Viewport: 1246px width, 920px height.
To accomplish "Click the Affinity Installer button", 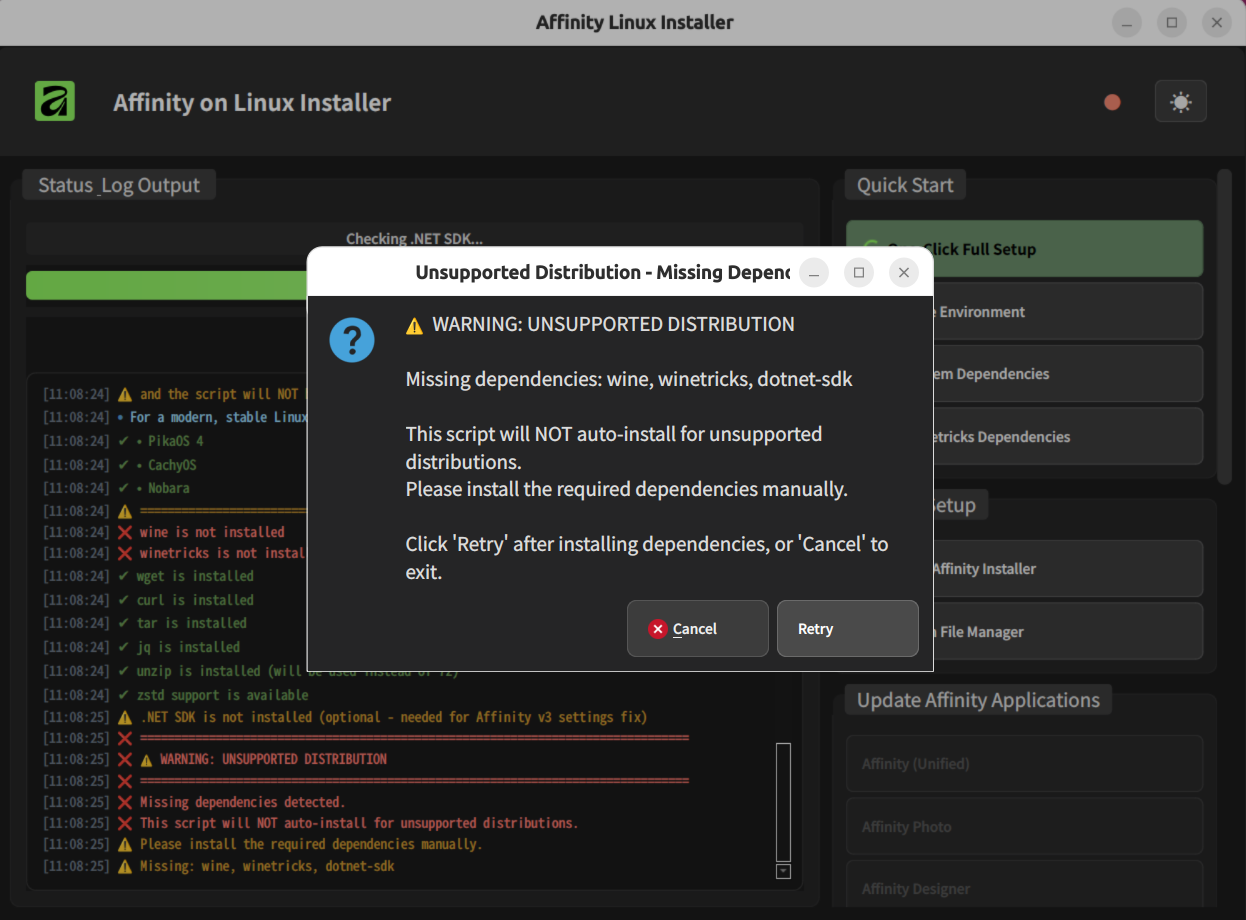I will pos(1024,568).
